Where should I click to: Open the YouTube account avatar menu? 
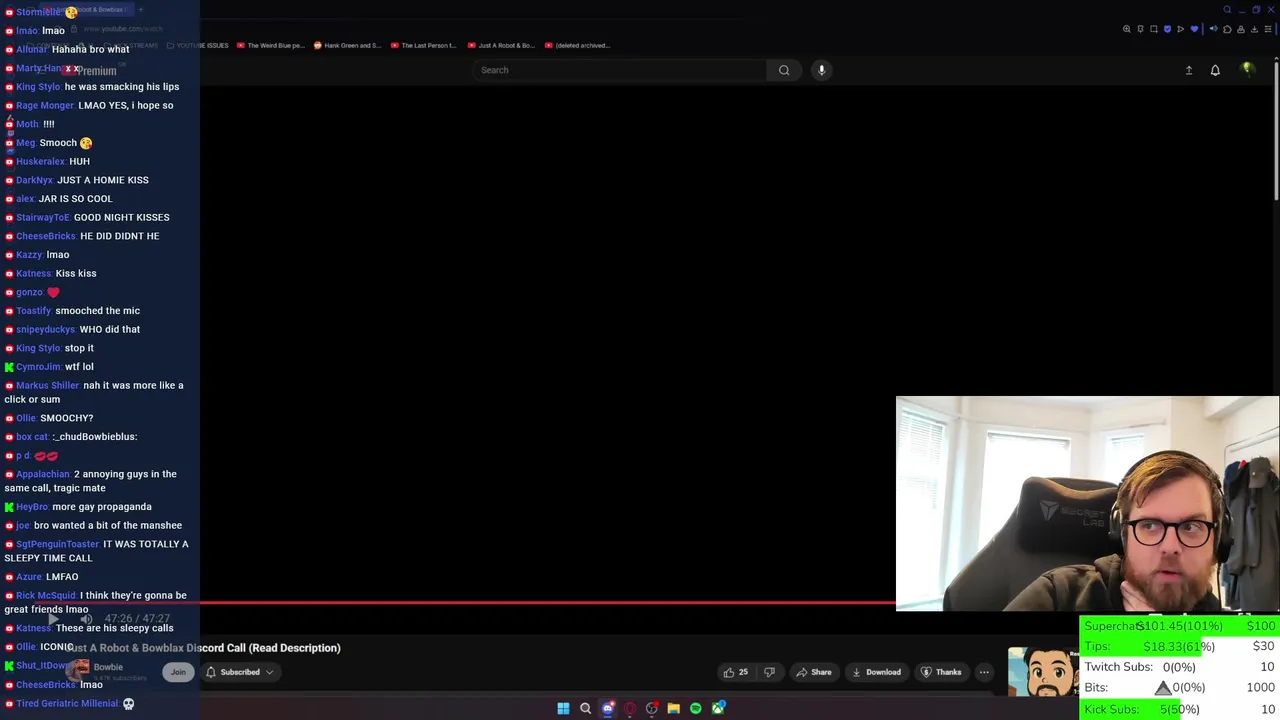[x=1247, y=69]
